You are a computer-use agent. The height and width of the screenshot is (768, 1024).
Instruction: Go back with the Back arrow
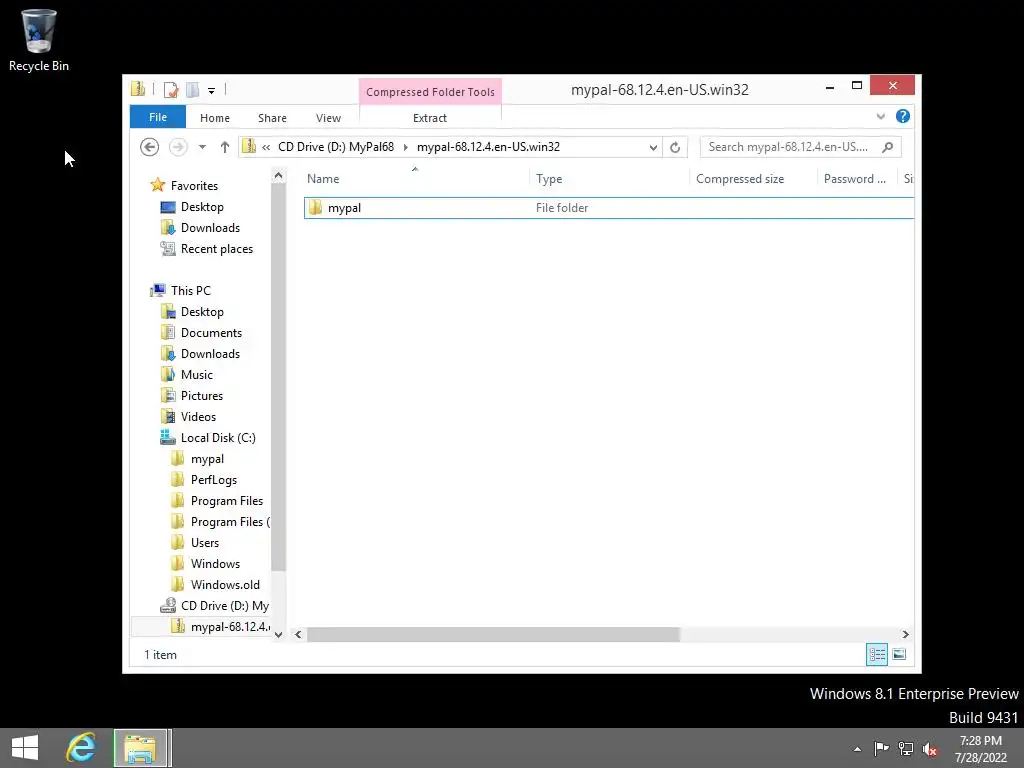point(150,147)
